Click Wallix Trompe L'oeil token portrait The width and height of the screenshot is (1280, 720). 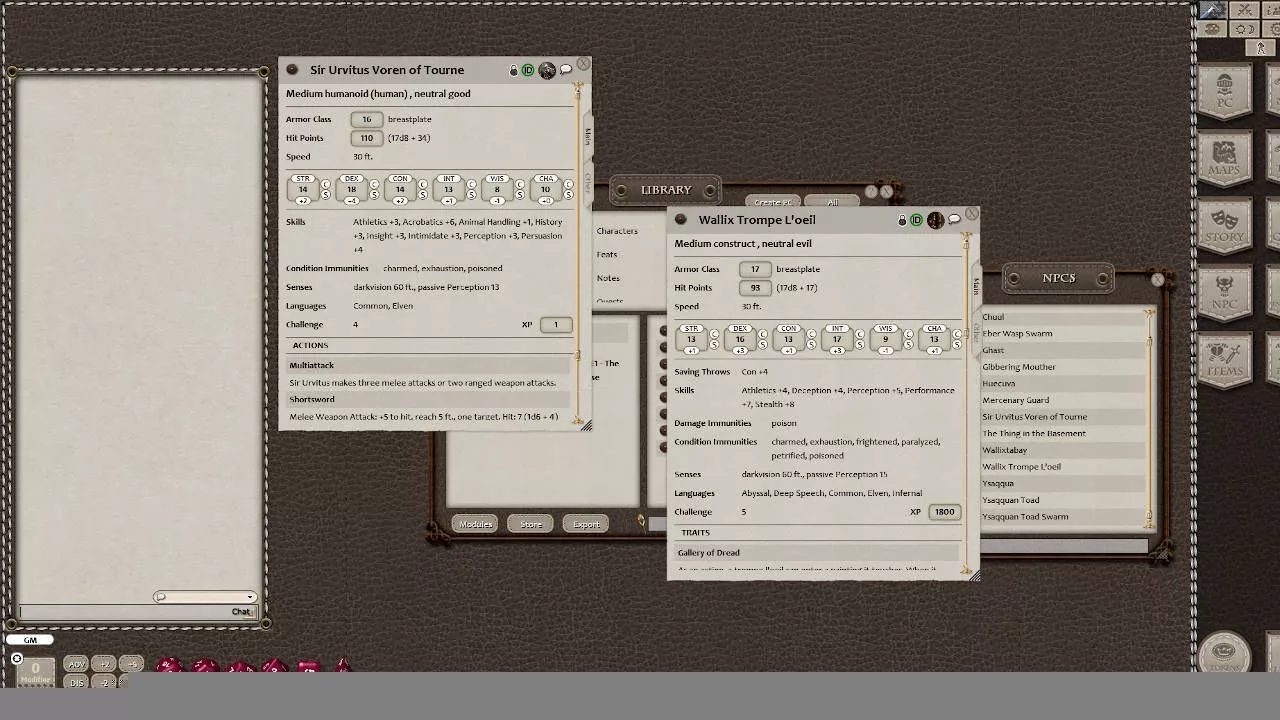coord(935,220)
